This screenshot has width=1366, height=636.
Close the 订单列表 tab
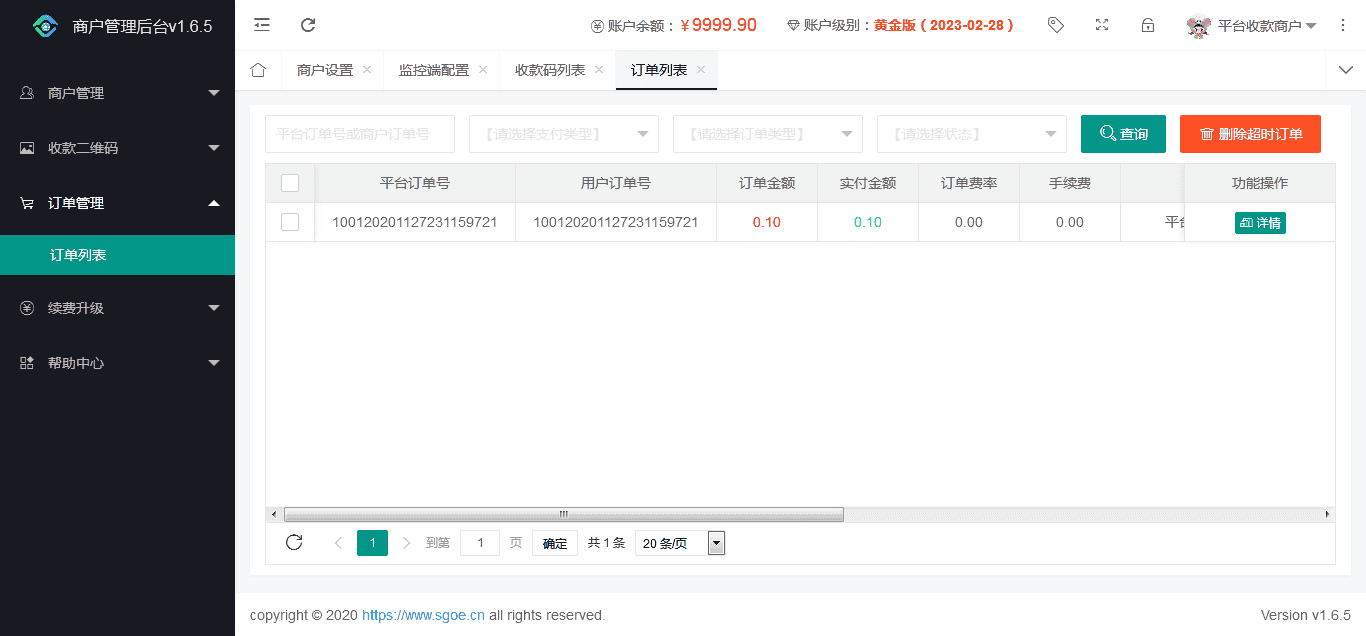[701, 70]
